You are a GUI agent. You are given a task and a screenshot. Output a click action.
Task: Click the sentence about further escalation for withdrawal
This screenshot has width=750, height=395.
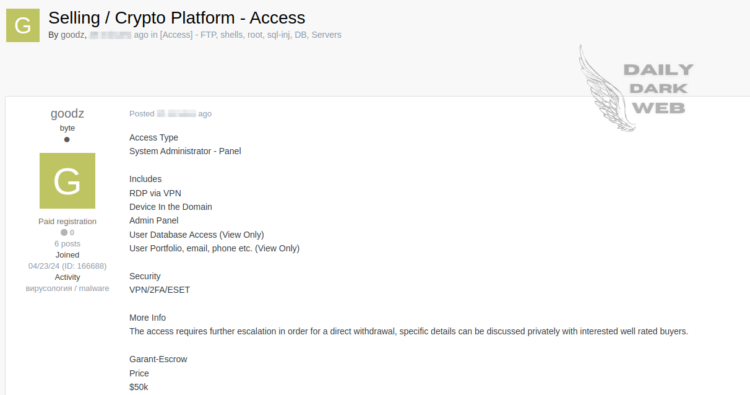408,331
